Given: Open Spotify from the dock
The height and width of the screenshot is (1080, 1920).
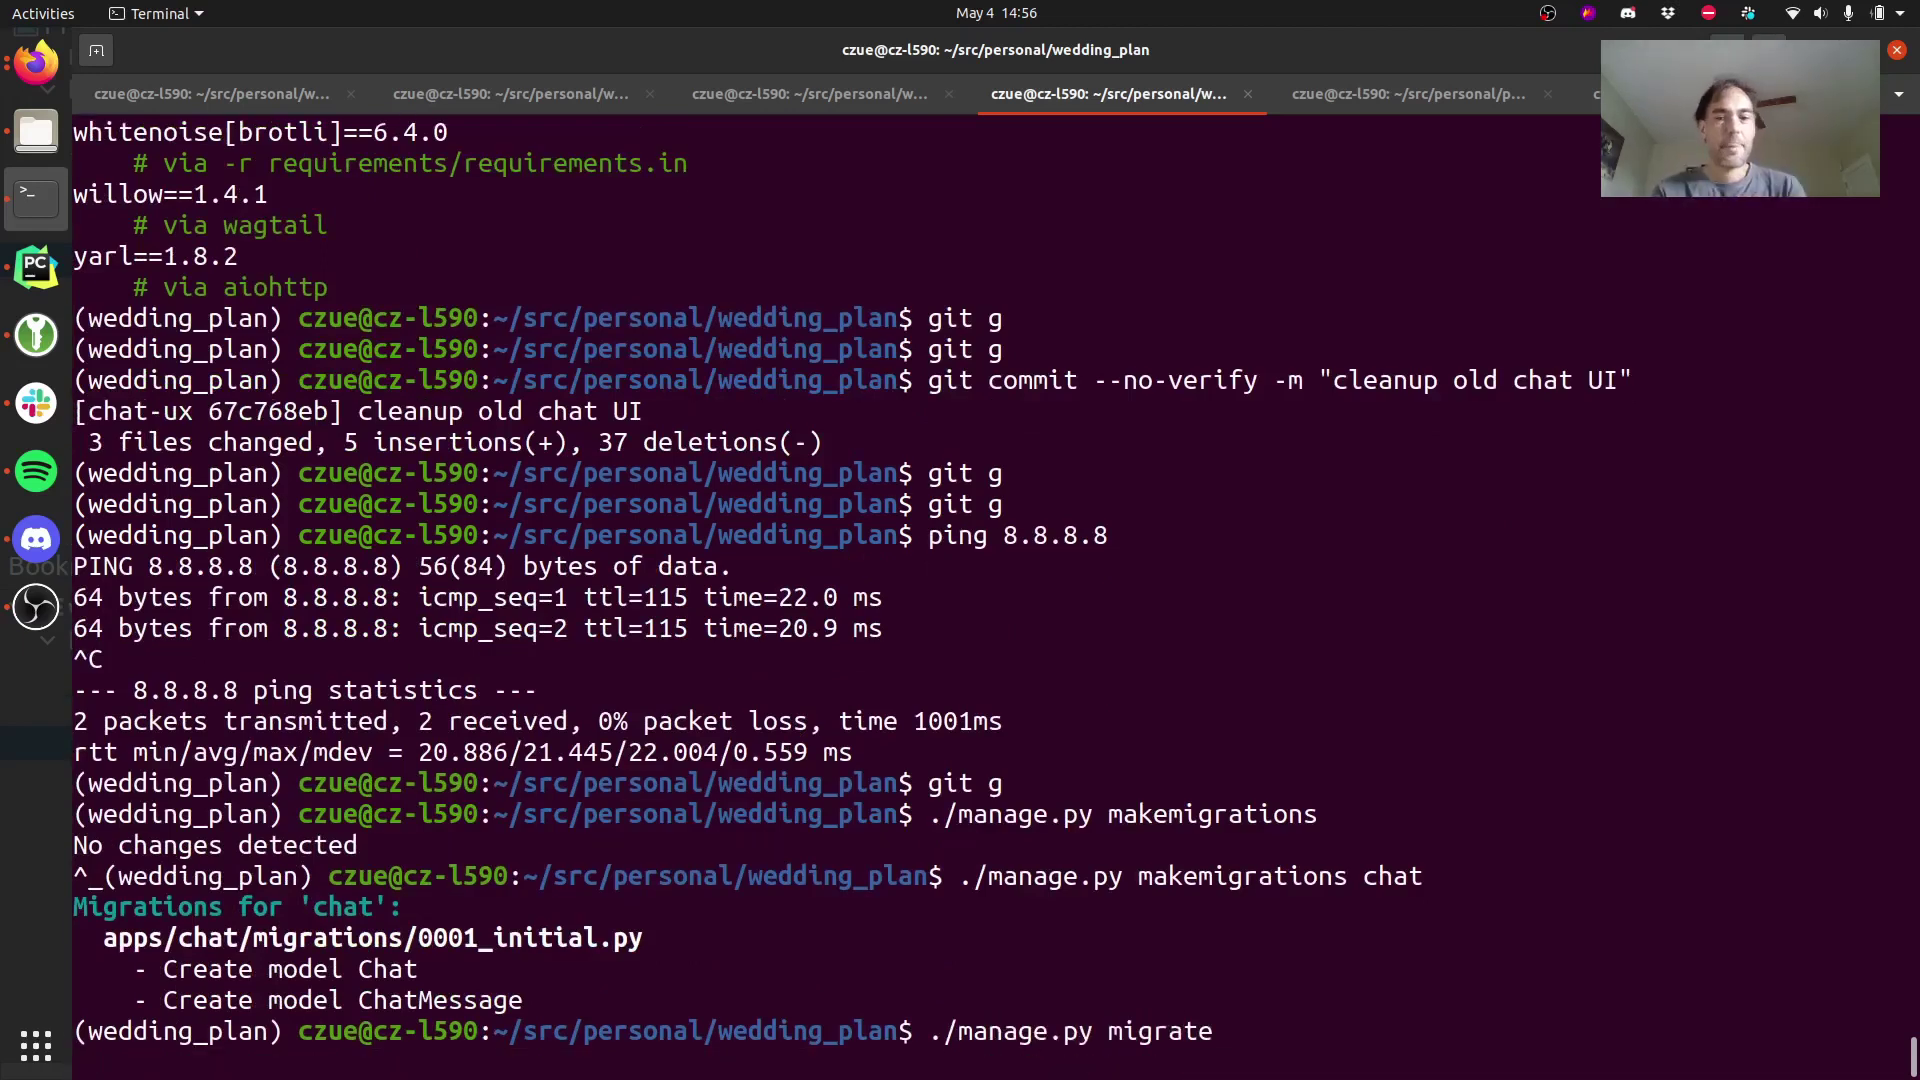Looking at the screenshot, I should coord(36,471).
